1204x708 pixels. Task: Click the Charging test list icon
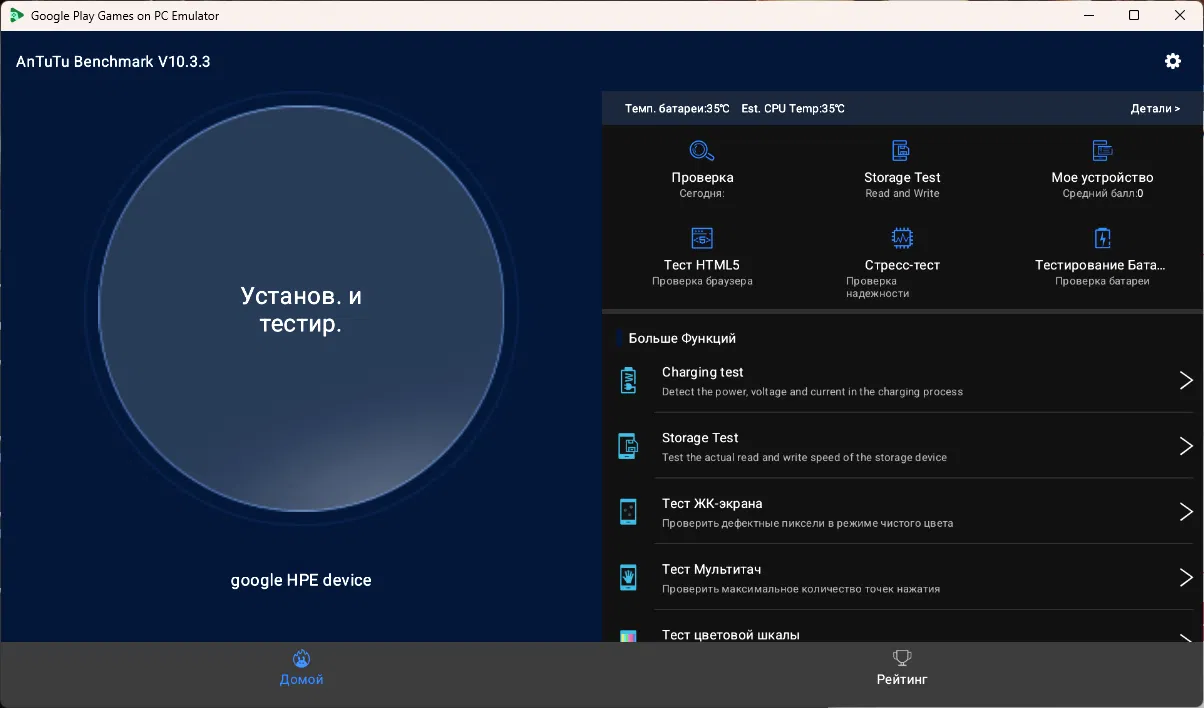point(628,380)
